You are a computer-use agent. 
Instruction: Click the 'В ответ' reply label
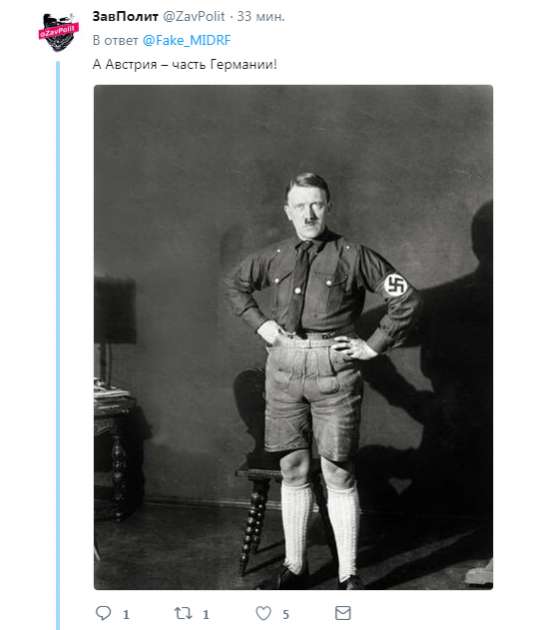tap(115, 41)
